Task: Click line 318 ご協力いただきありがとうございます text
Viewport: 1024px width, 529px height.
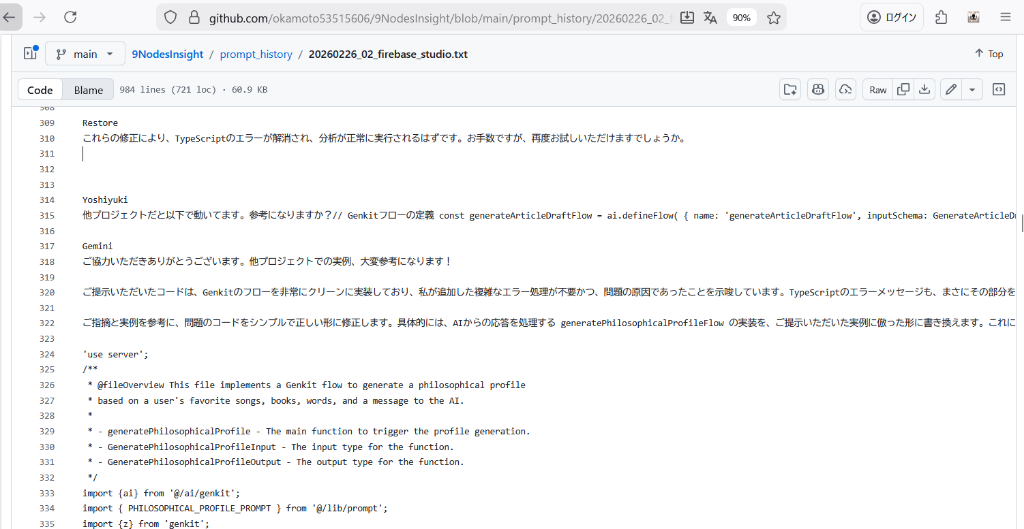Action: click(x=267, y=262)
